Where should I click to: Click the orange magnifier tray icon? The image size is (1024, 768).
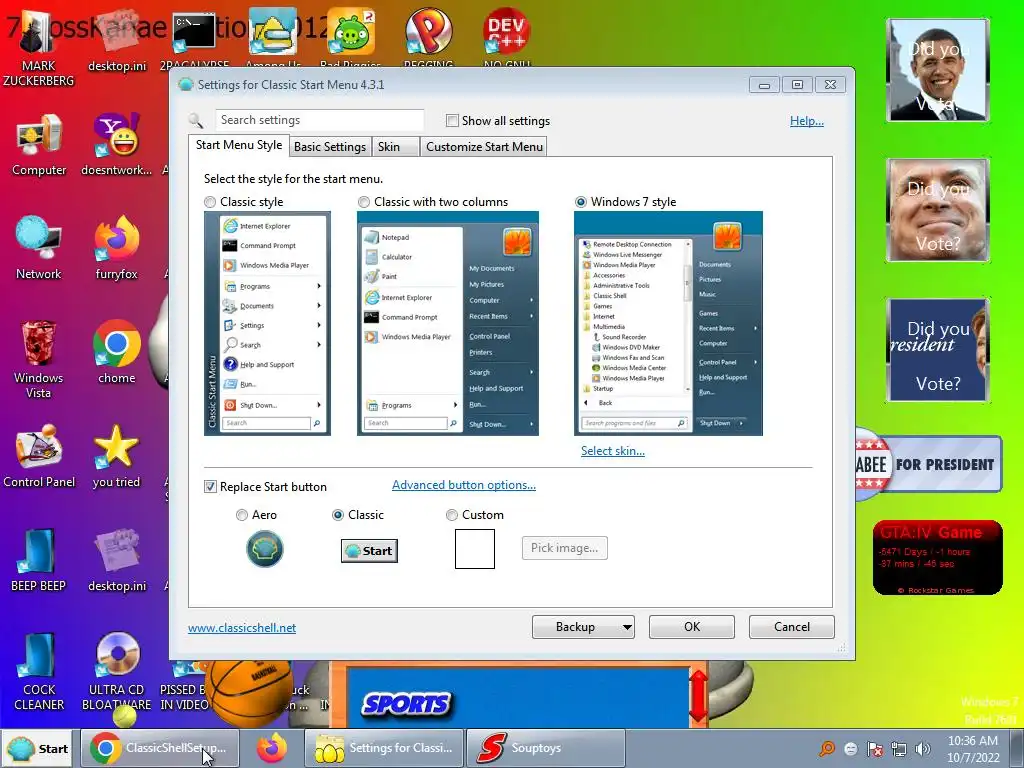827,748
